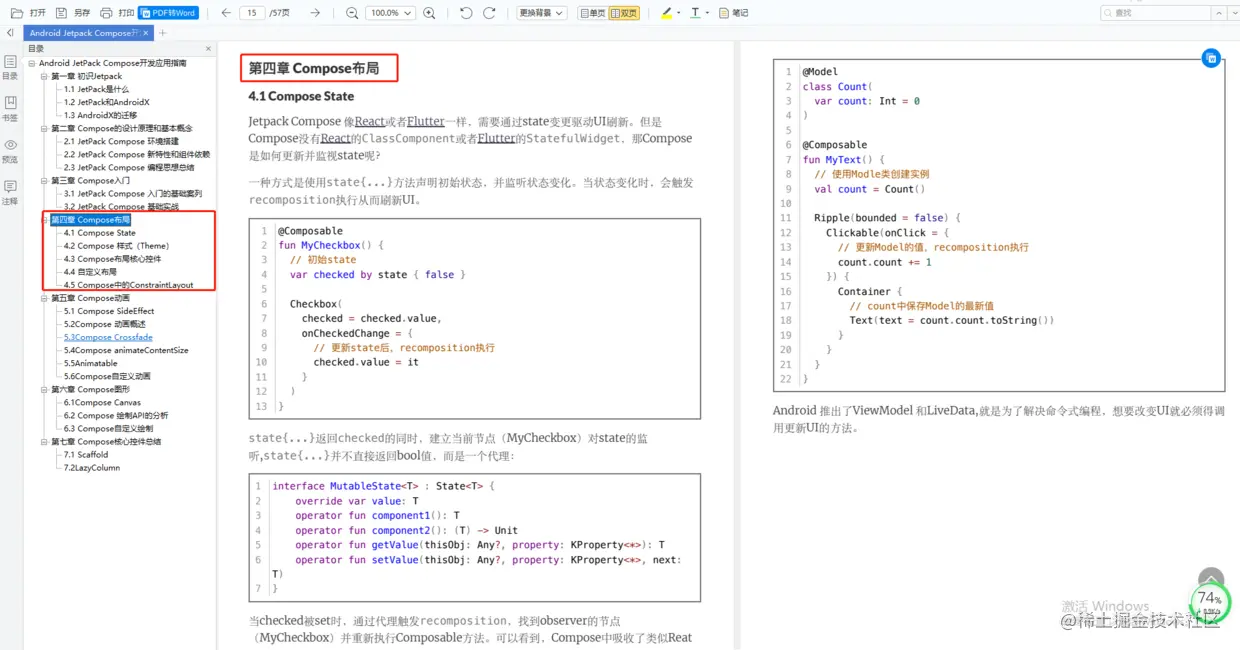Image resolution: width=1240 pixels, height=650 pixels.
Task: Select the yellow highlighter tool
Action: [667, 13]
